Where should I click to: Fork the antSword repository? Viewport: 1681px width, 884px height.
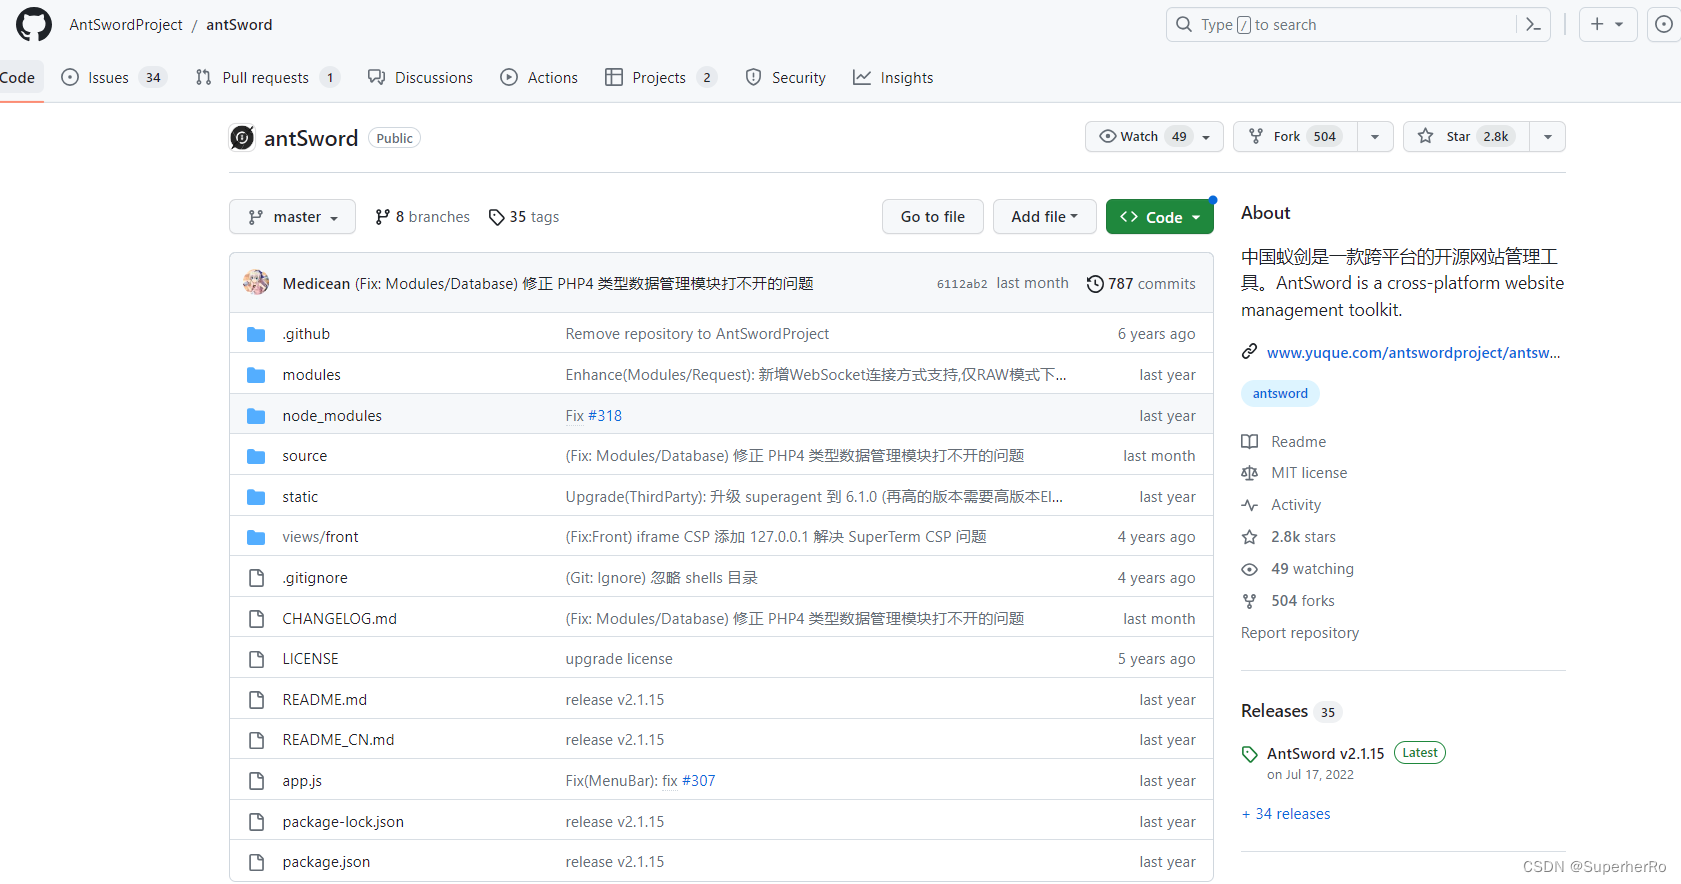[1295, 136]
